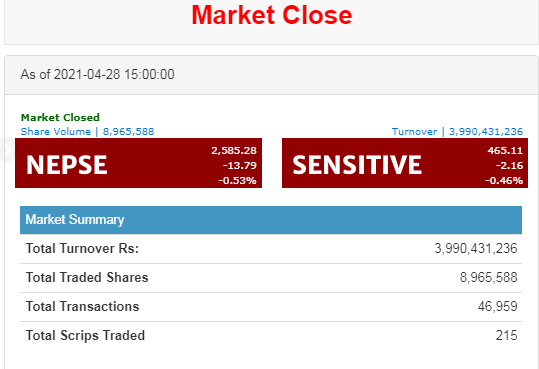Click the As of 2021-04-28 timestamp
Viewport: 539px width, 369px height.
tap(97, 74)
